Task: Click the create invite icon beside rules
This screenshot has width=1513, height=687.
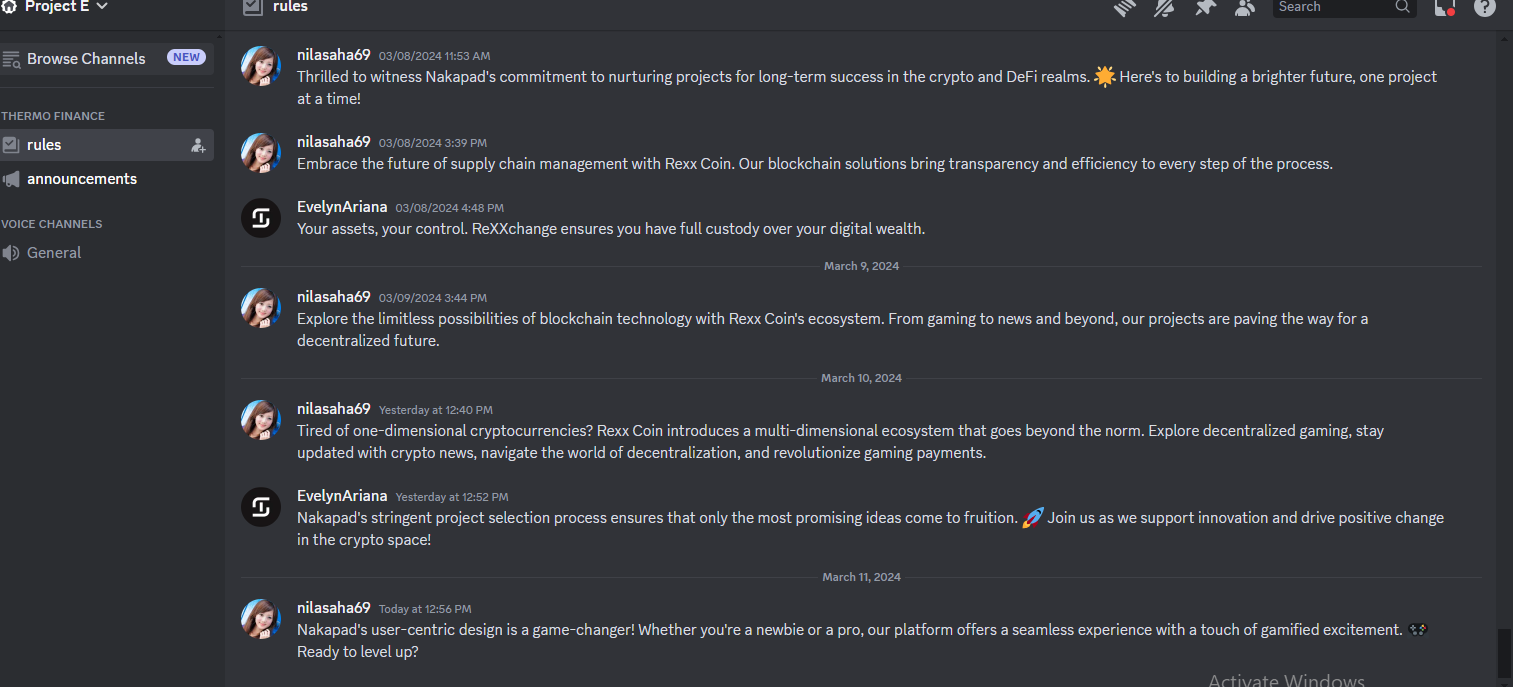Action: coord(198,145)
